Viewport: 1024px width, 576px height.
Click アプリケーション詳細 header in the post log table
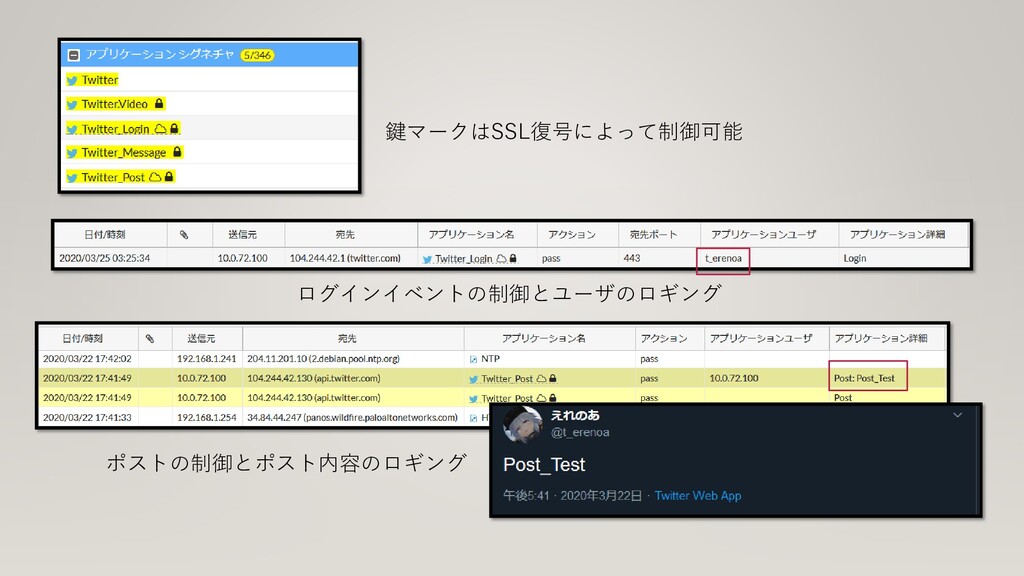point(880,338)
